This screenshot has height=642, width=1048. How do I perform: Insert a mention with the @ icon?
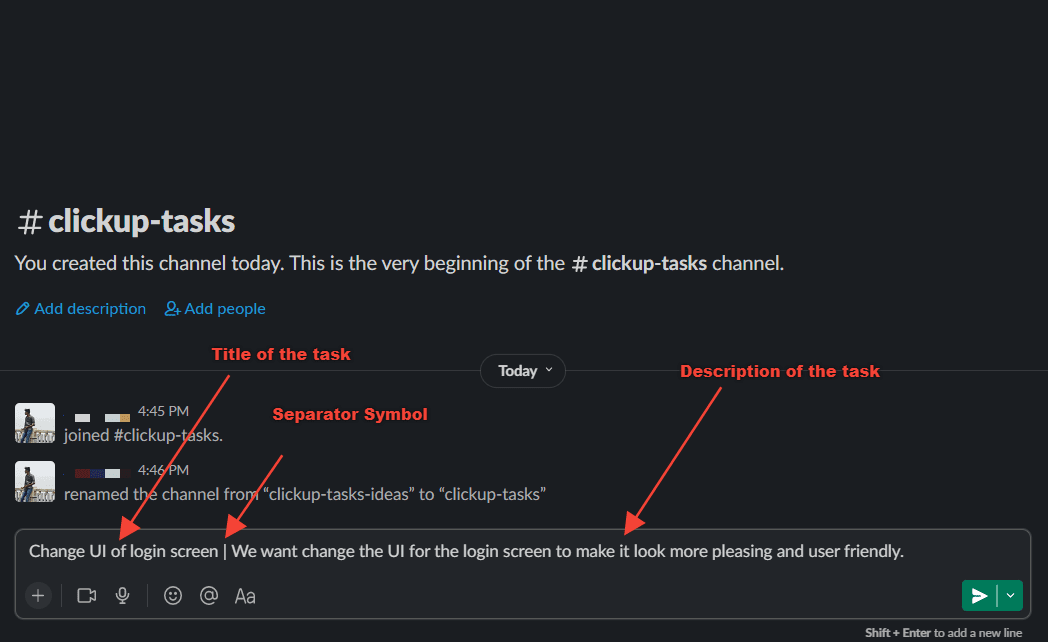click(x=209, y=595)
